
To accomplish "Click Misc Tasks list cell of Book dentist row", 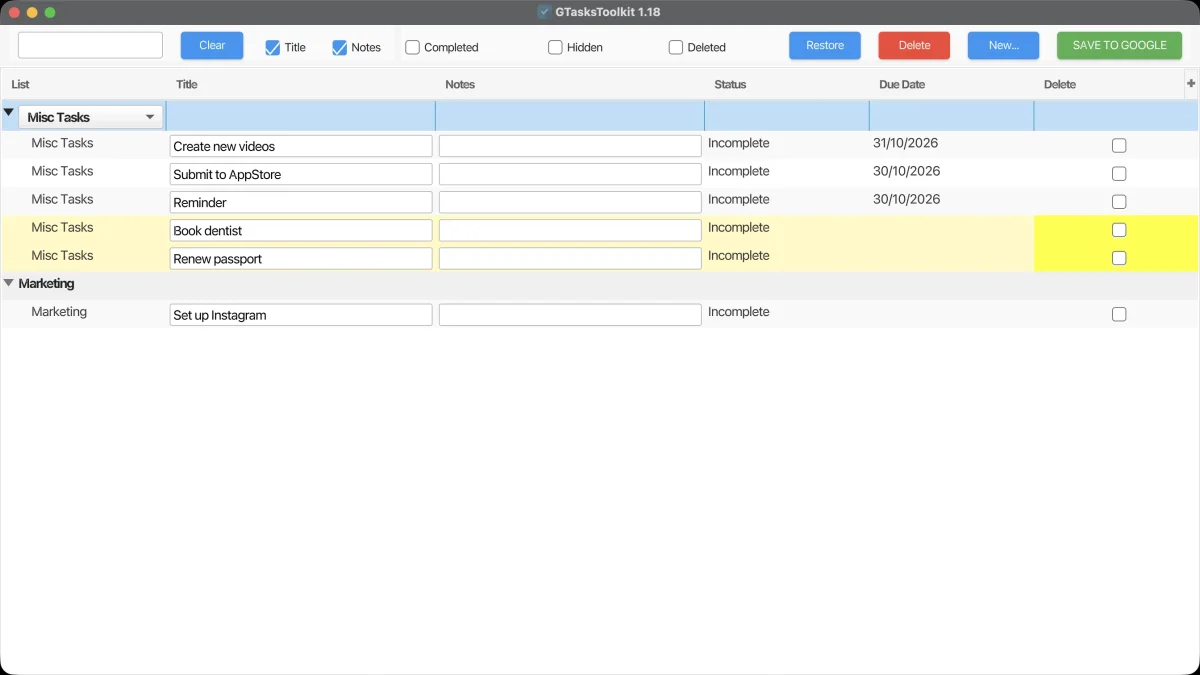I will tap(62, 227).
